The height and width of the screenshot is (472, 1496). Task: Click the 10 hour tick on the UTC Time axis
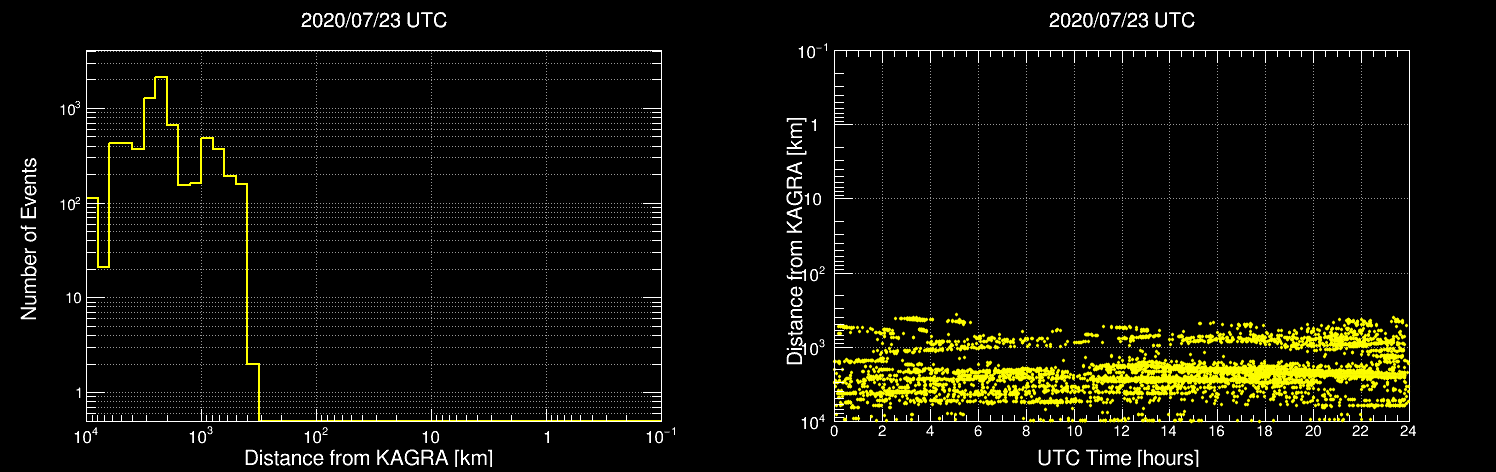[1073, 431]
